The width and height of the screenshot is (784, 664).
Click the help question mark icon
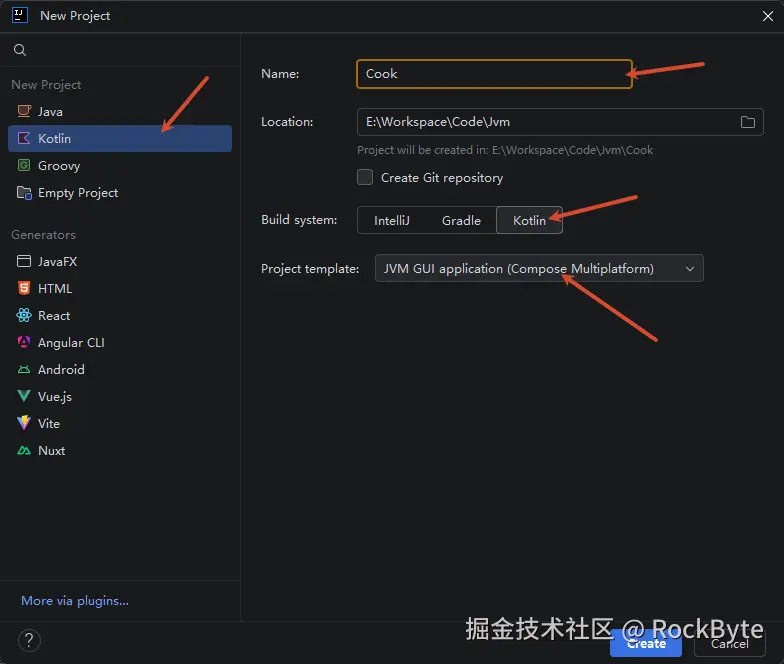pyautogui.click(x=29, y=640)
